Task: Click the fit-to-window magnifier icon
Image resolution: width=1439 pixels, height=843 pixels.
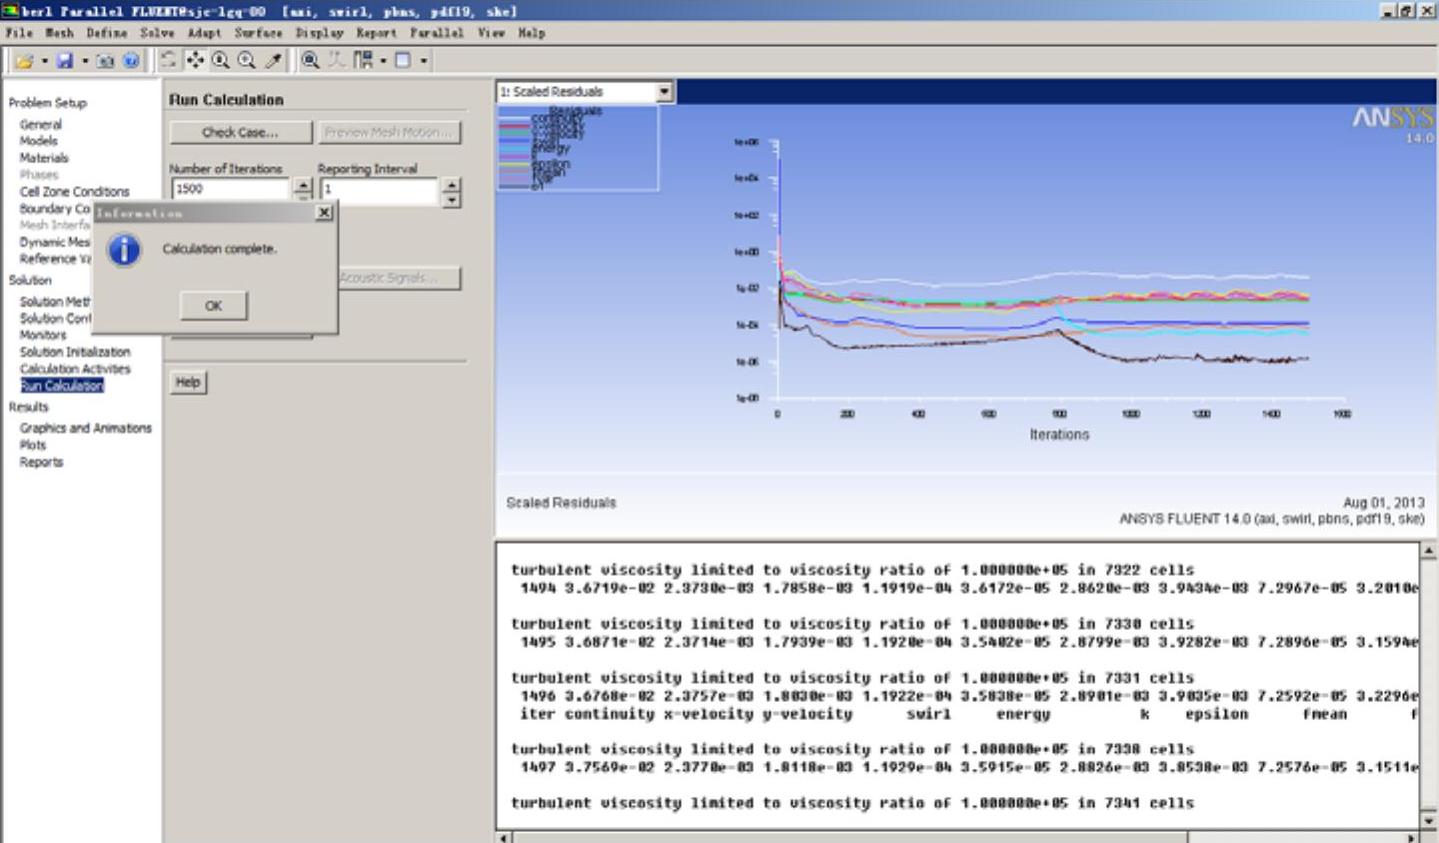Action: coord(311,61)
